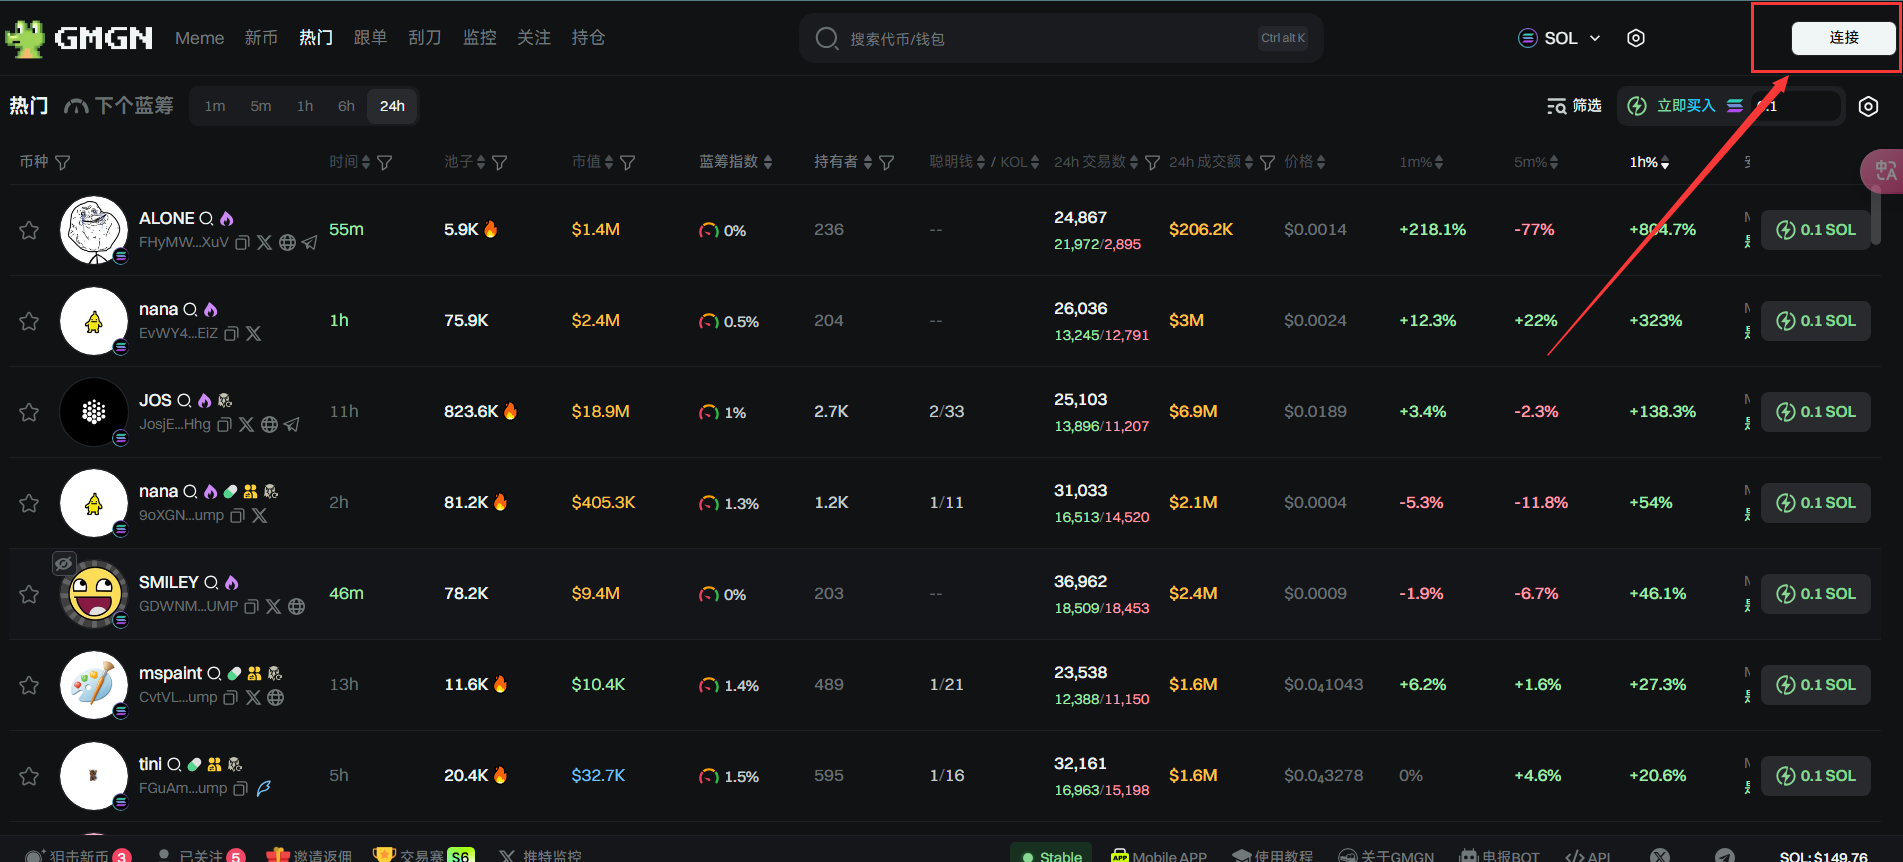Click the 搜索代币/钱包 search field
This screenshot has height=862, width=1903.
(1060, 38)
